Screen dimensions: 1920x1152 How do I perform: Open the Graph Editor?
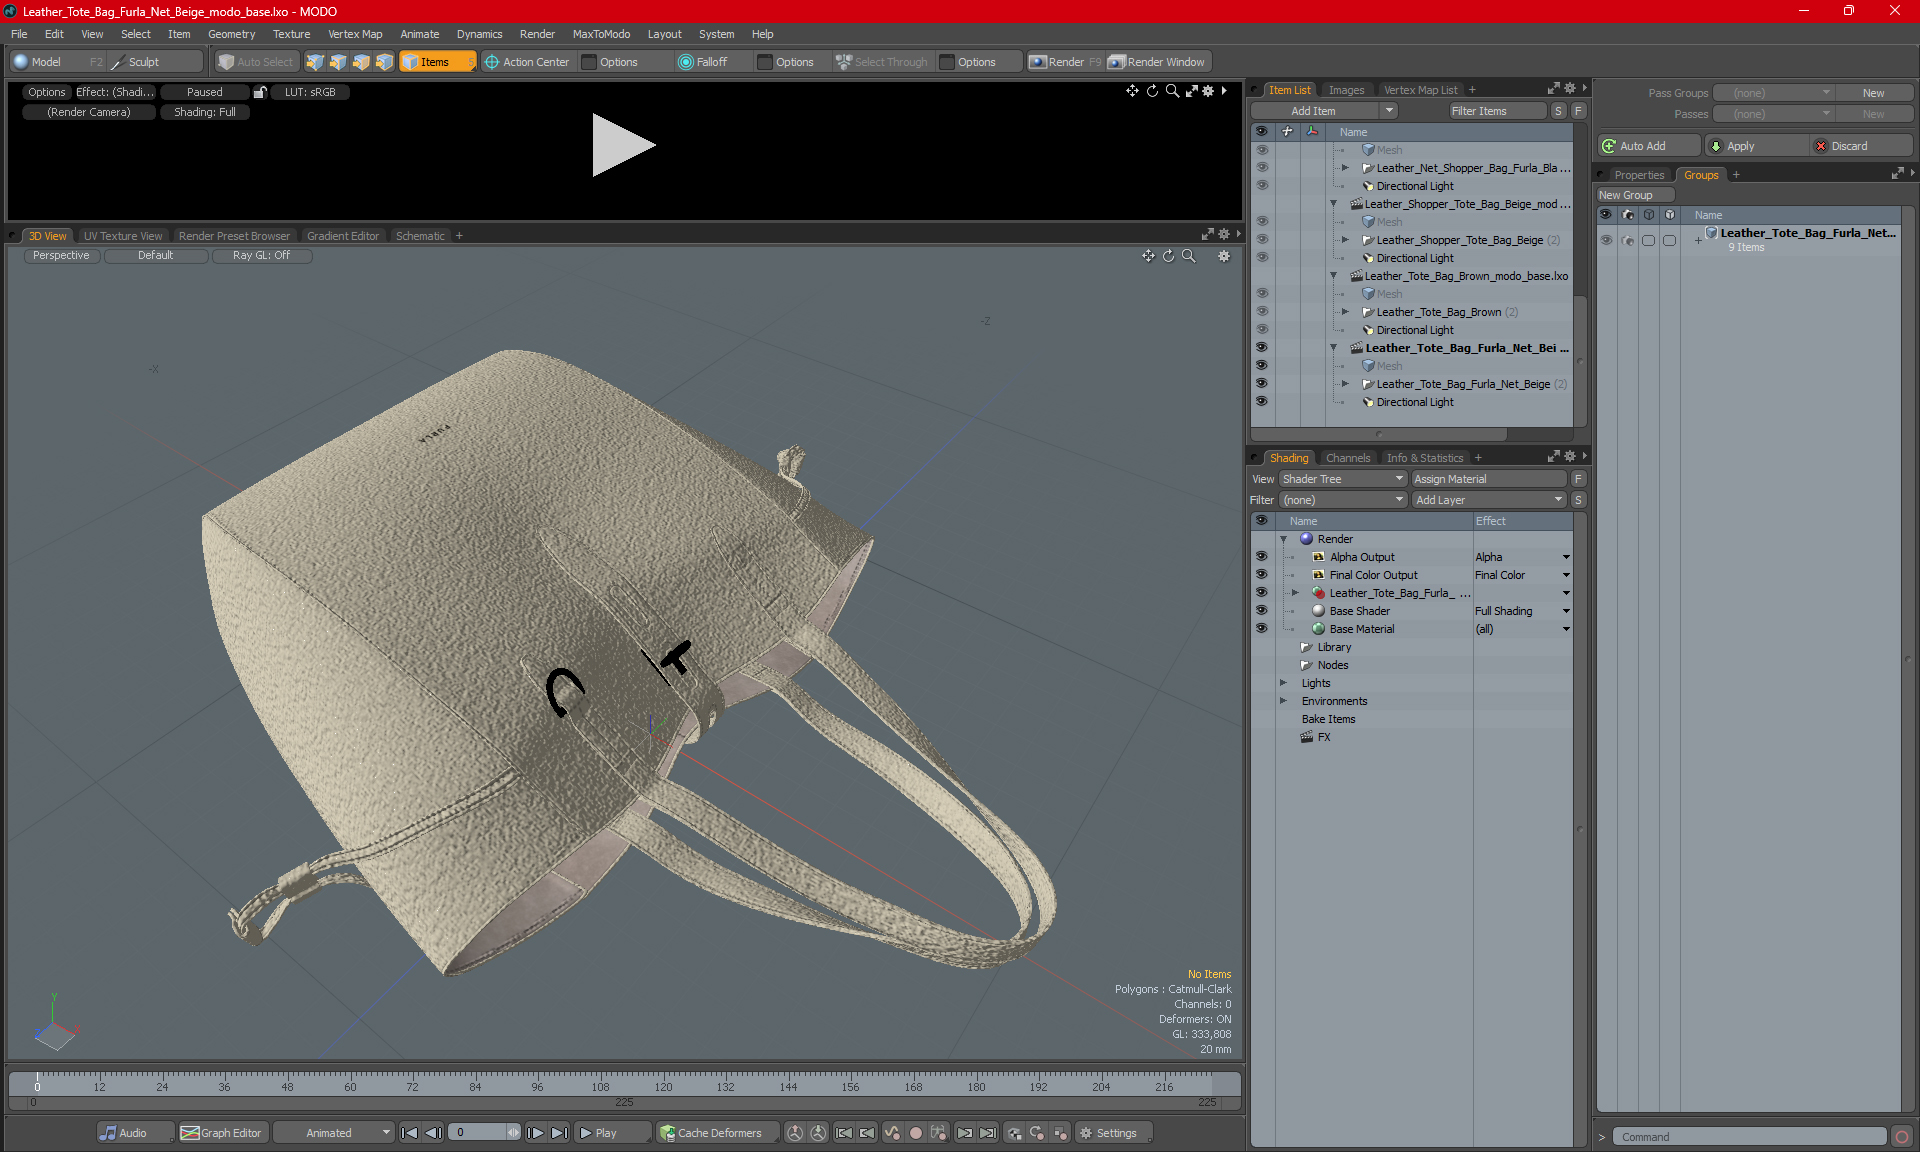coord(221,1133)
